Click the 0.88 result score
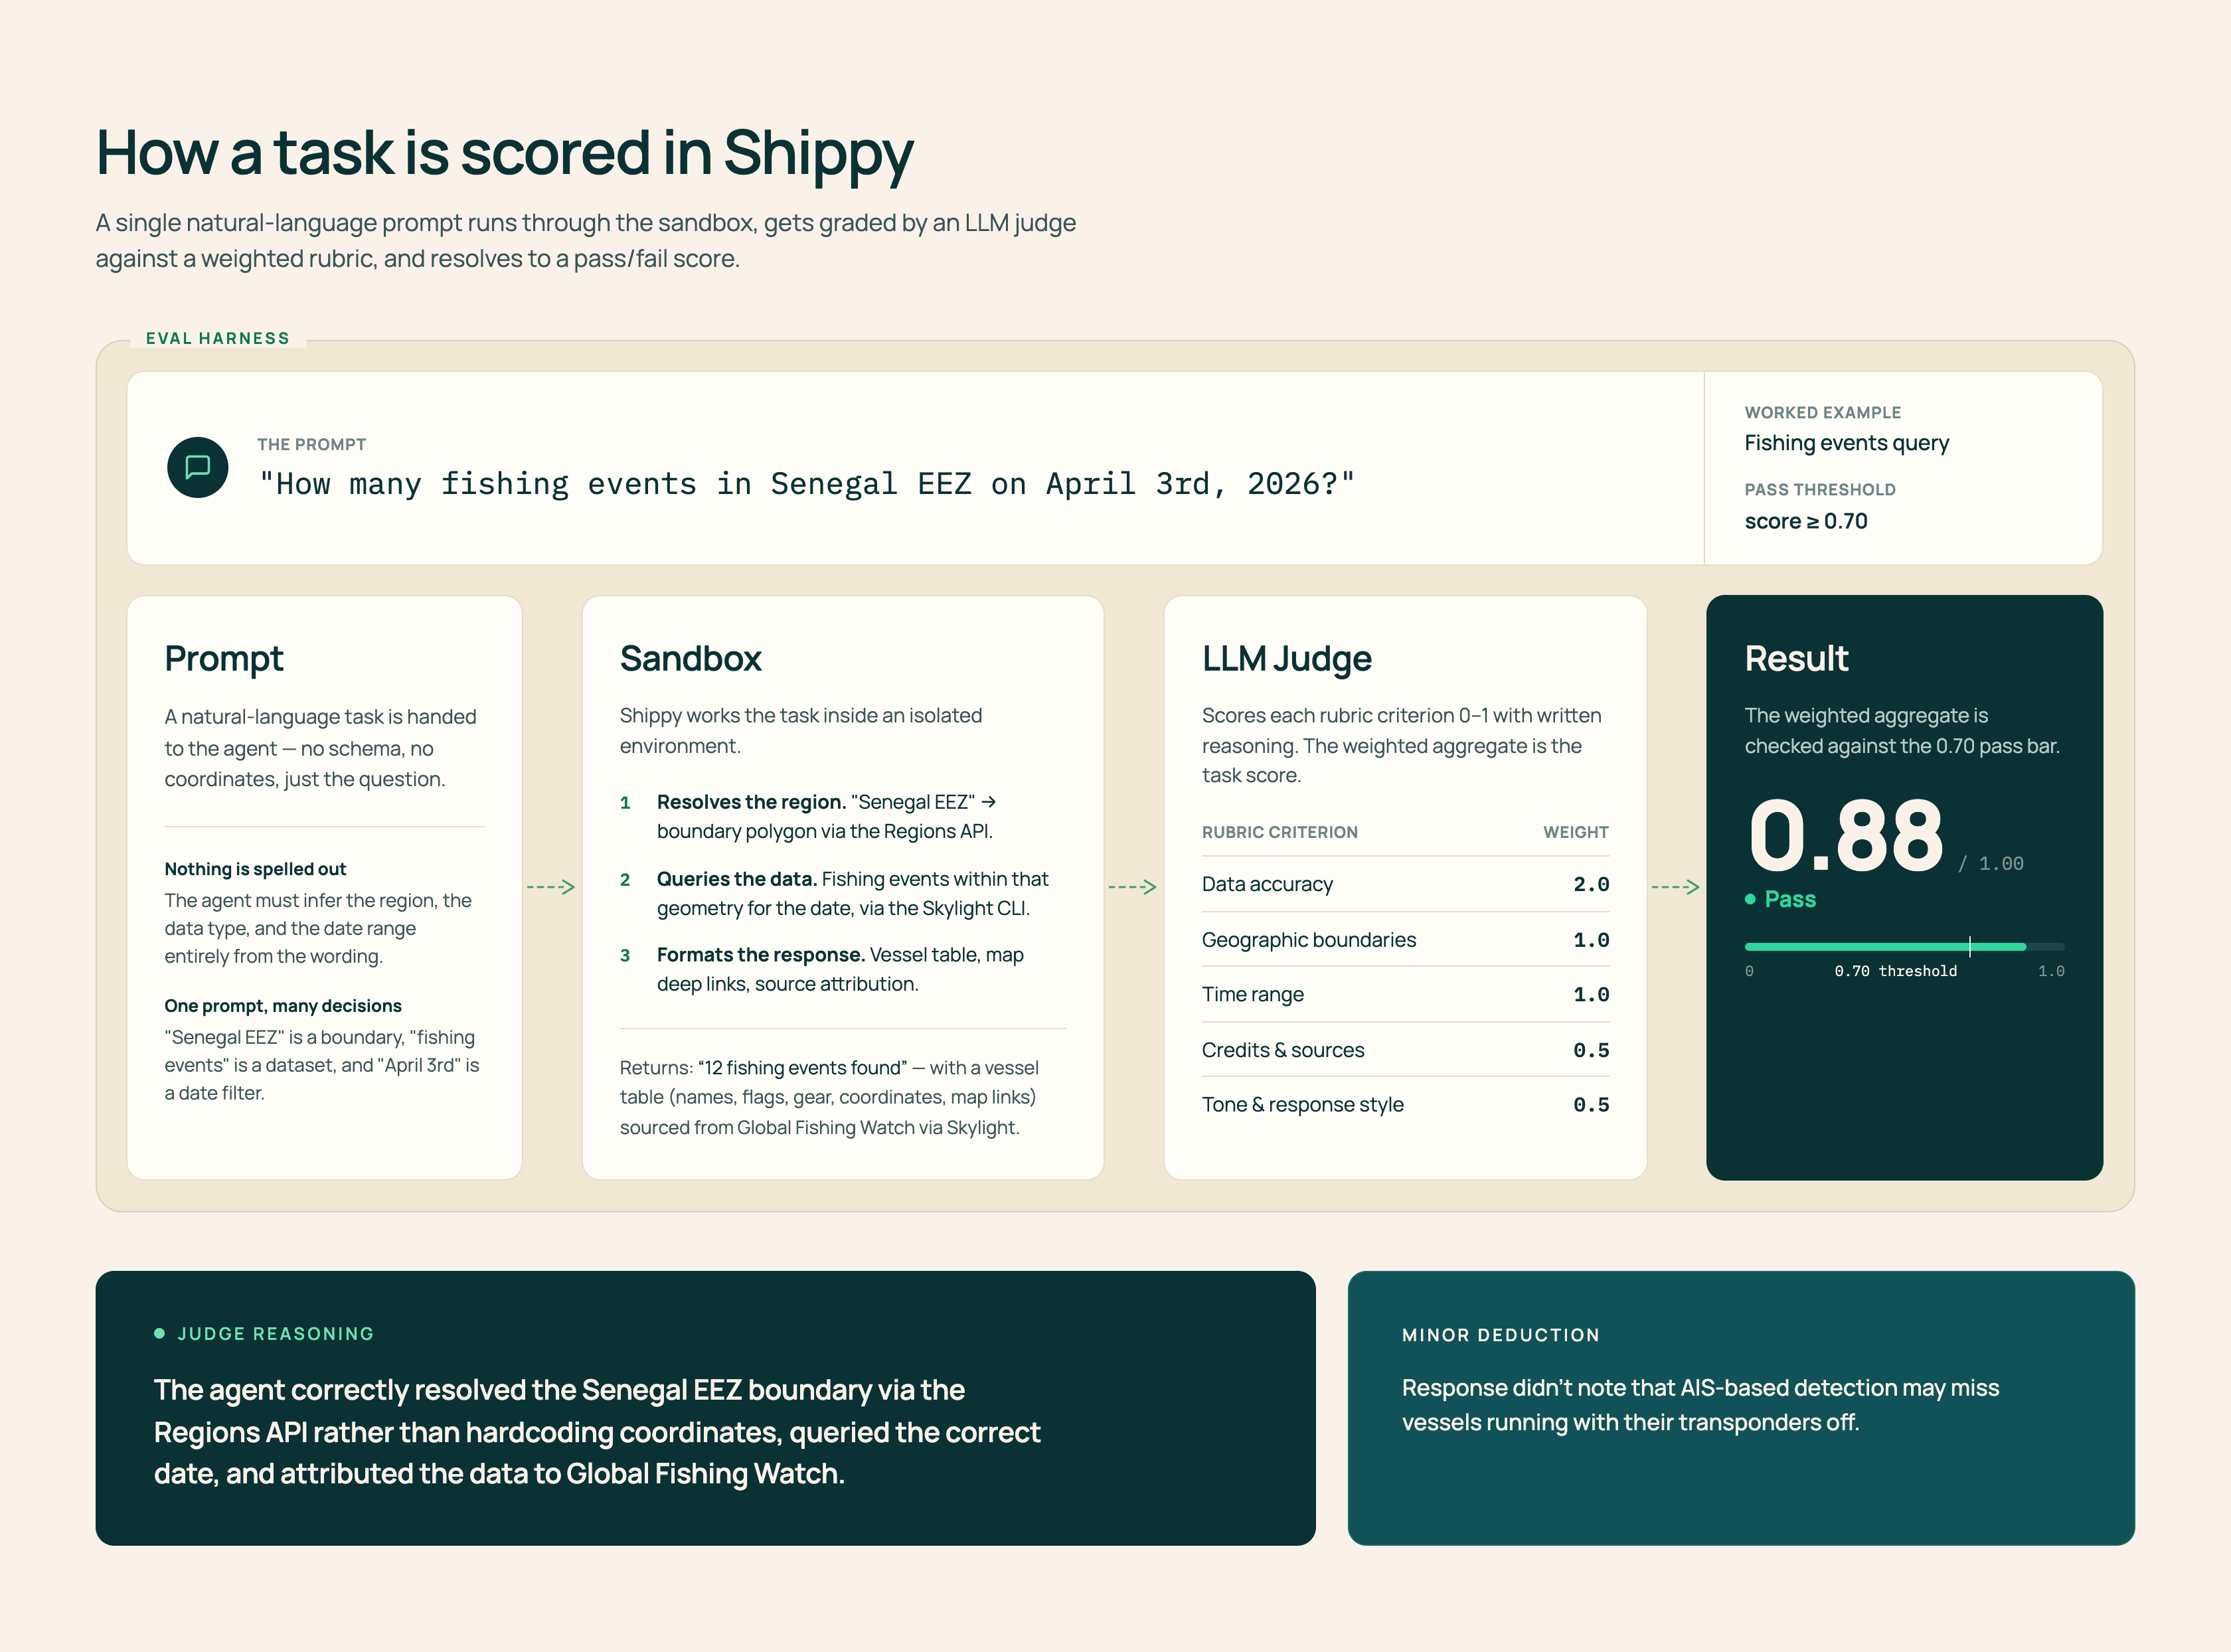This screenshot has width=2231, height=1652. [x=1846, y=836]
